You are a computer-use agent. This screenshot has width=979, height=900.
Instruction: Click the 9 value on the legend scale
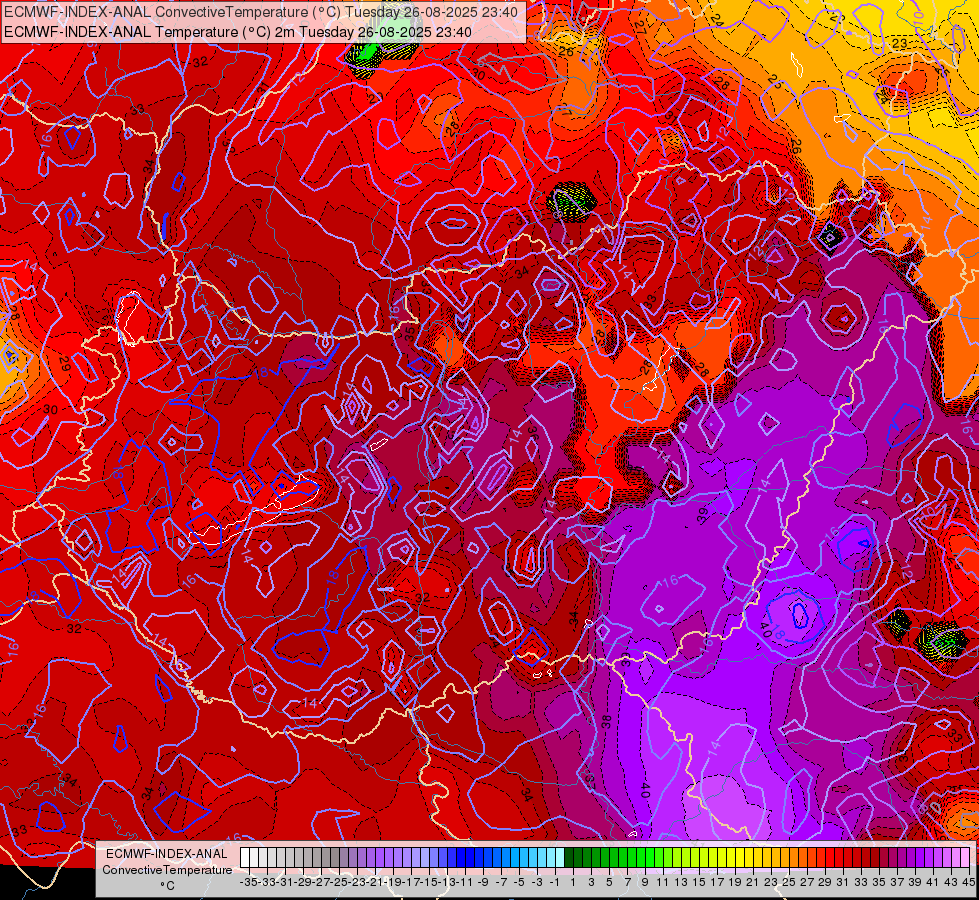(x=645, y=882)
